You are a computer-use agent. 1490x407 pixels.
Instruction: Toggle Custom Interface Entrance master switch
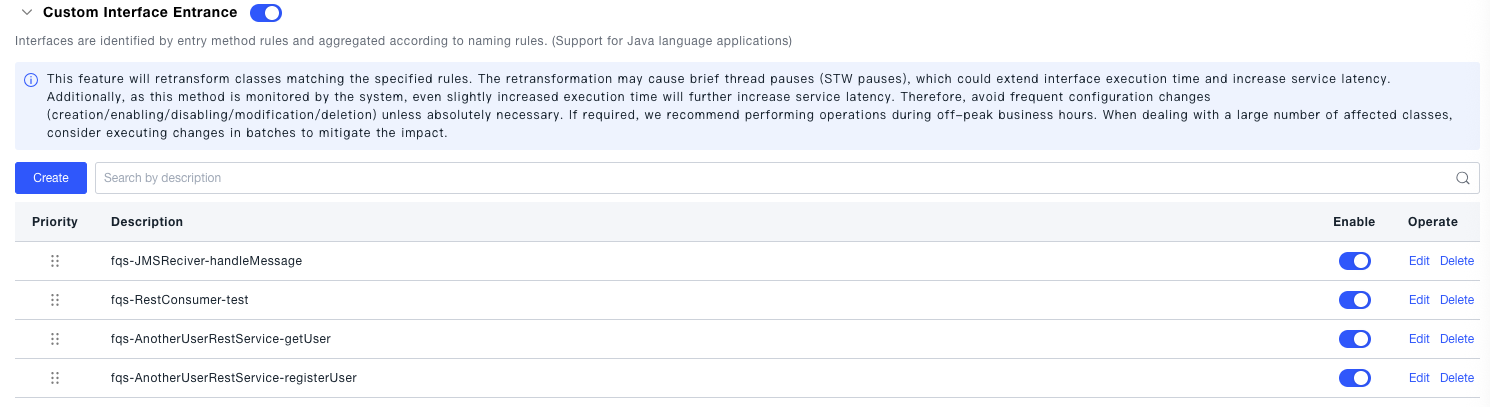pyautogui.click(x=266, y=13)
